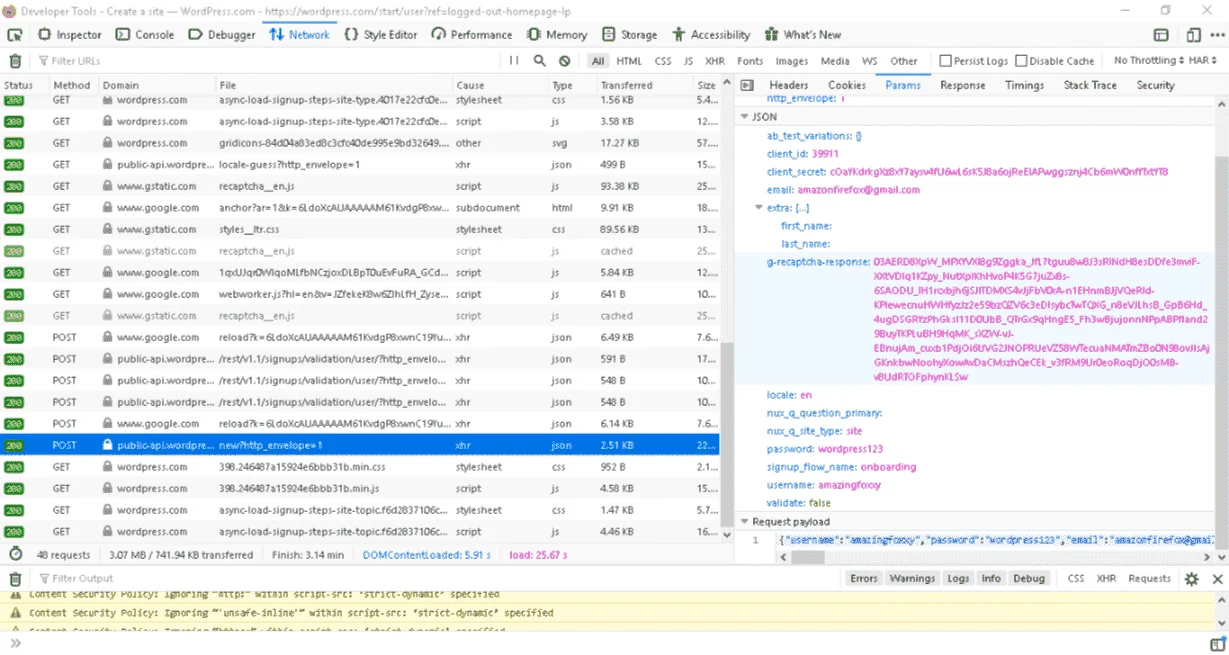The height and width of the screenshot is (655, 1229).
Task: Open the request blocking panel icon
Action: 565,61
